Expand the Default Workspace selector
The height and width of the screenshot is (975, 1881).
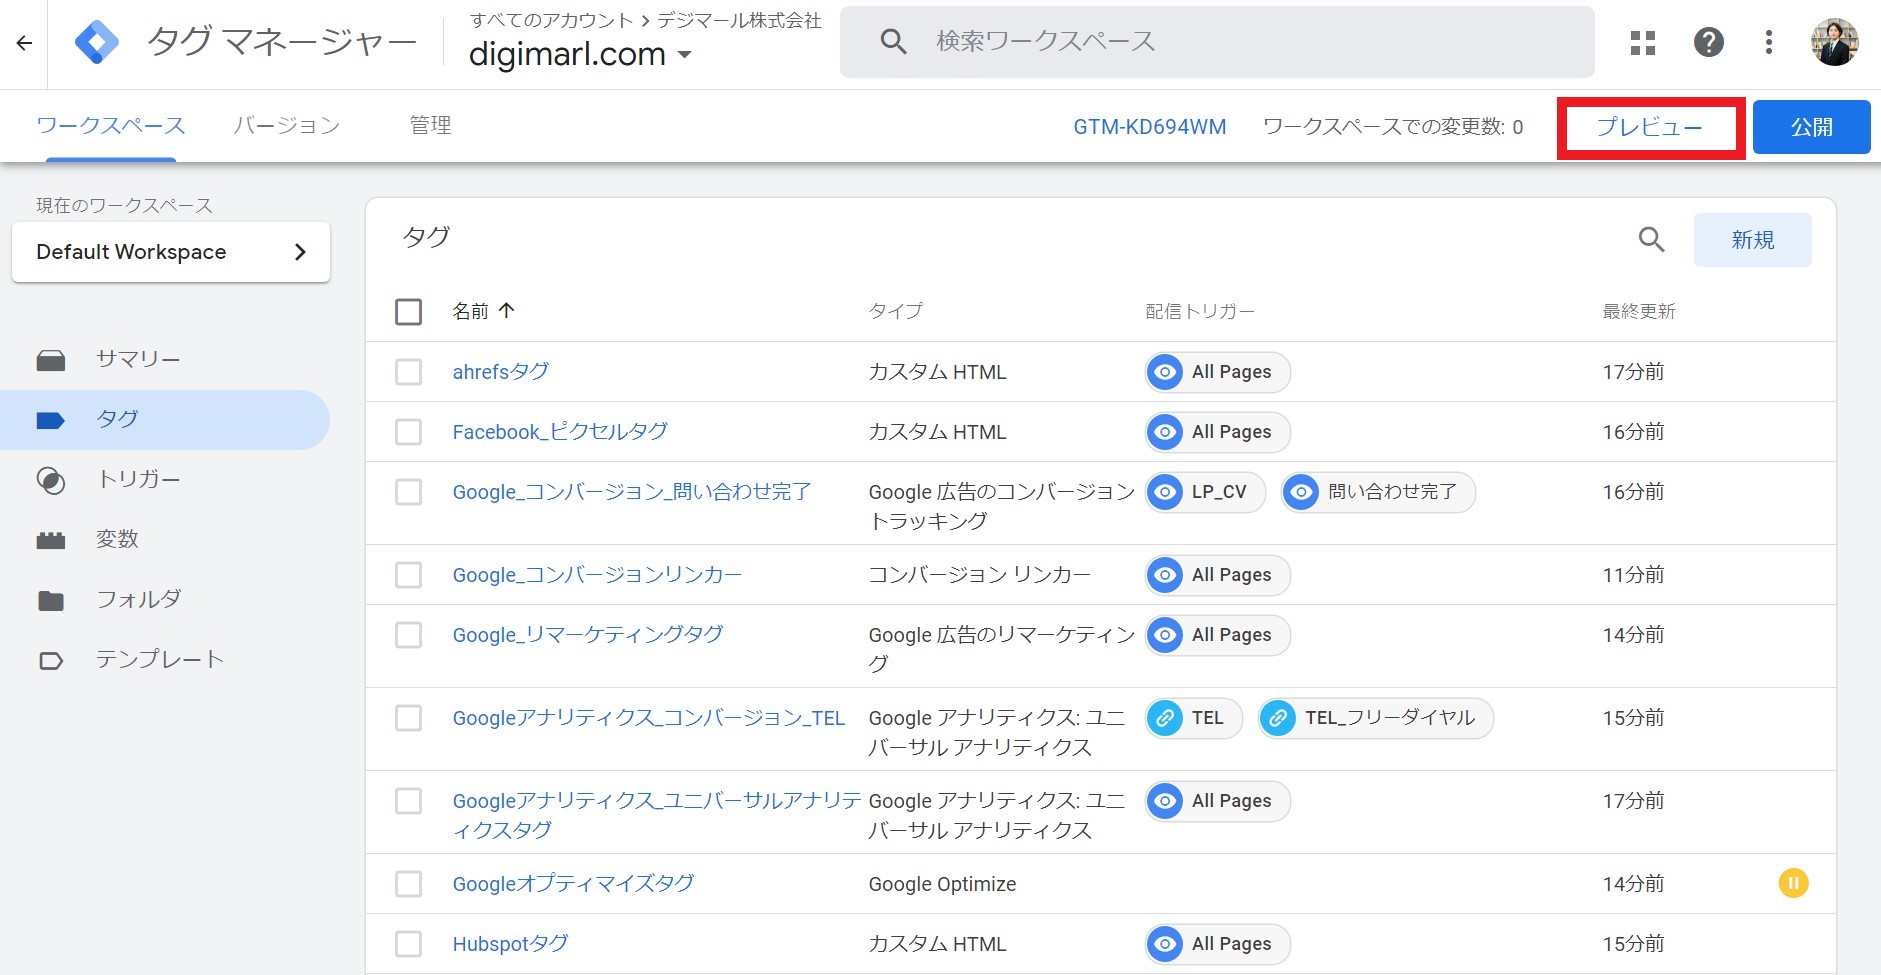[x=171, y=252]
